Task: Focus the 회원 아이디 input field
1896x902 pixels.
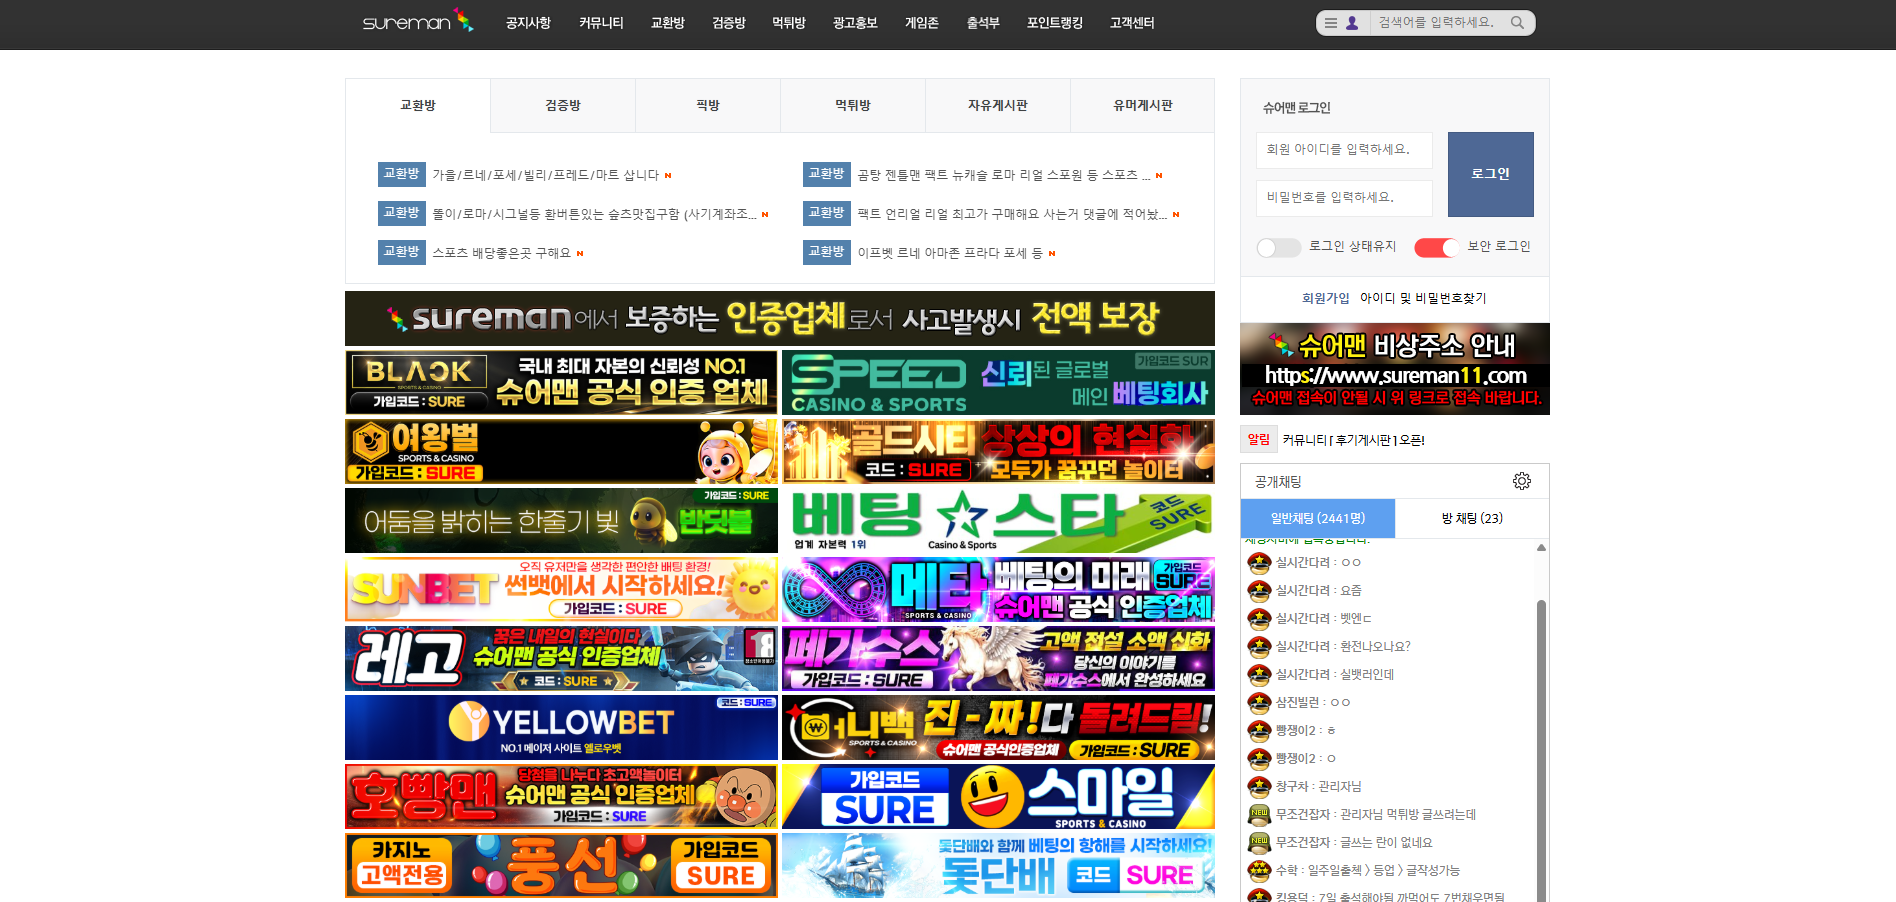Action: coord(1344,150)
